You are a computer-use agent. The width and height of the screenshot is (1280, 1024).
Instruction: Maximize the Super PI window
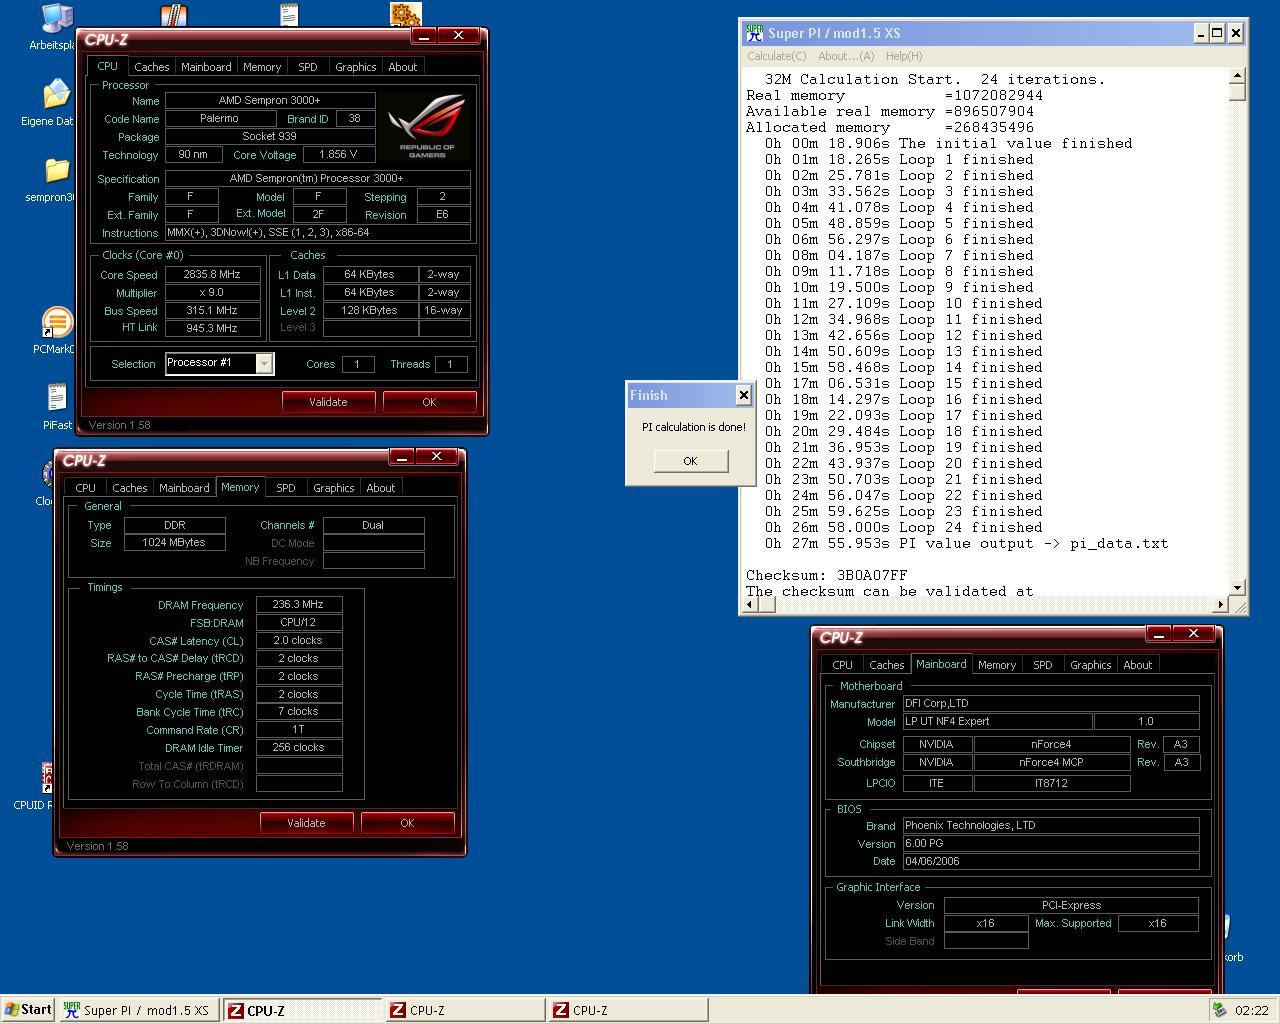[1217, 33]
